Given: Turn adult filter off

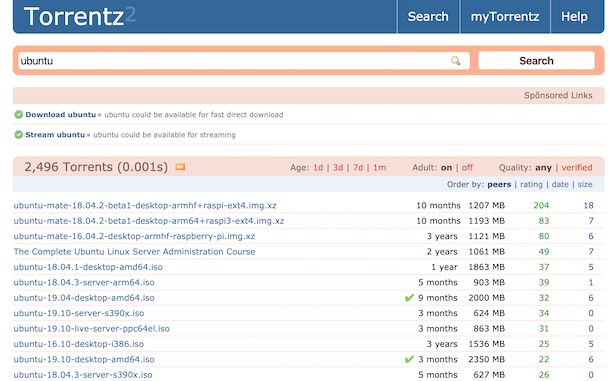Looking at the screenshot, I should pyautogui.click(x=467, y=167).
